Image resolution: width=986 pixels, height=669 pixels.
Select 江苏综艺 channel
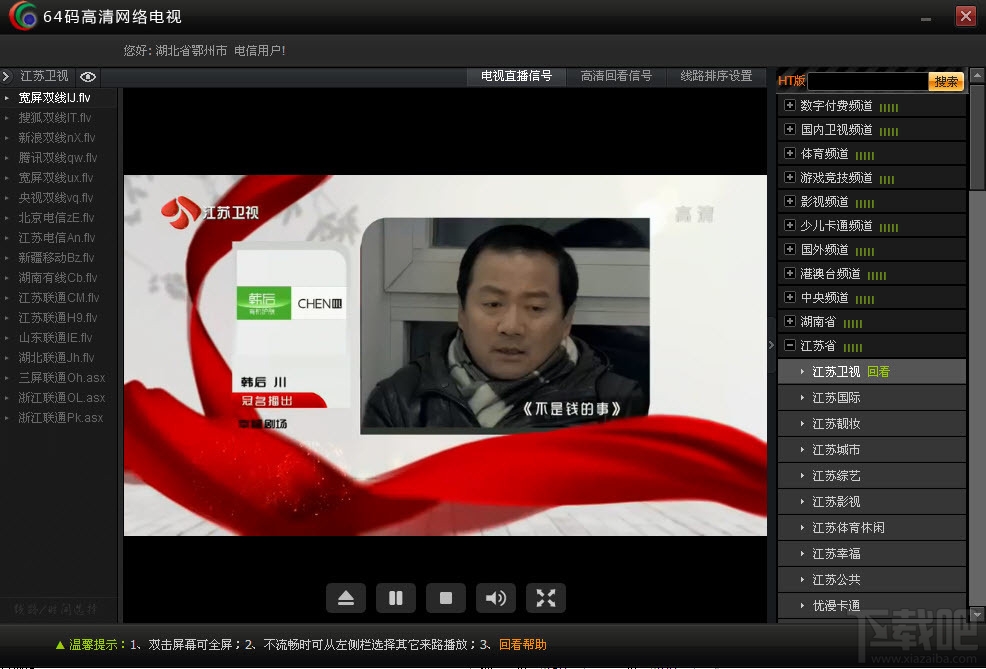872,475
